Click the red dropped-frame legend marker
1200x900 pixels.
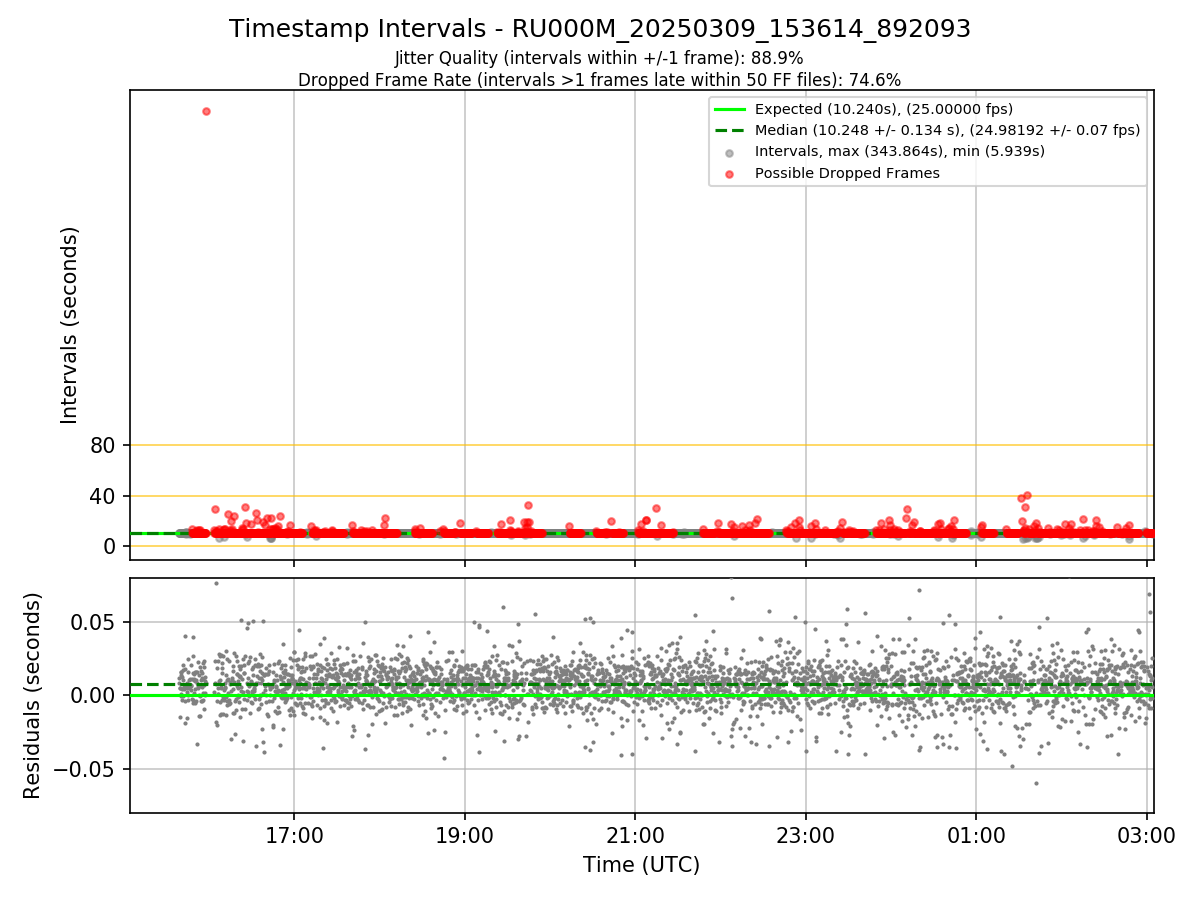tap(730, 174)
